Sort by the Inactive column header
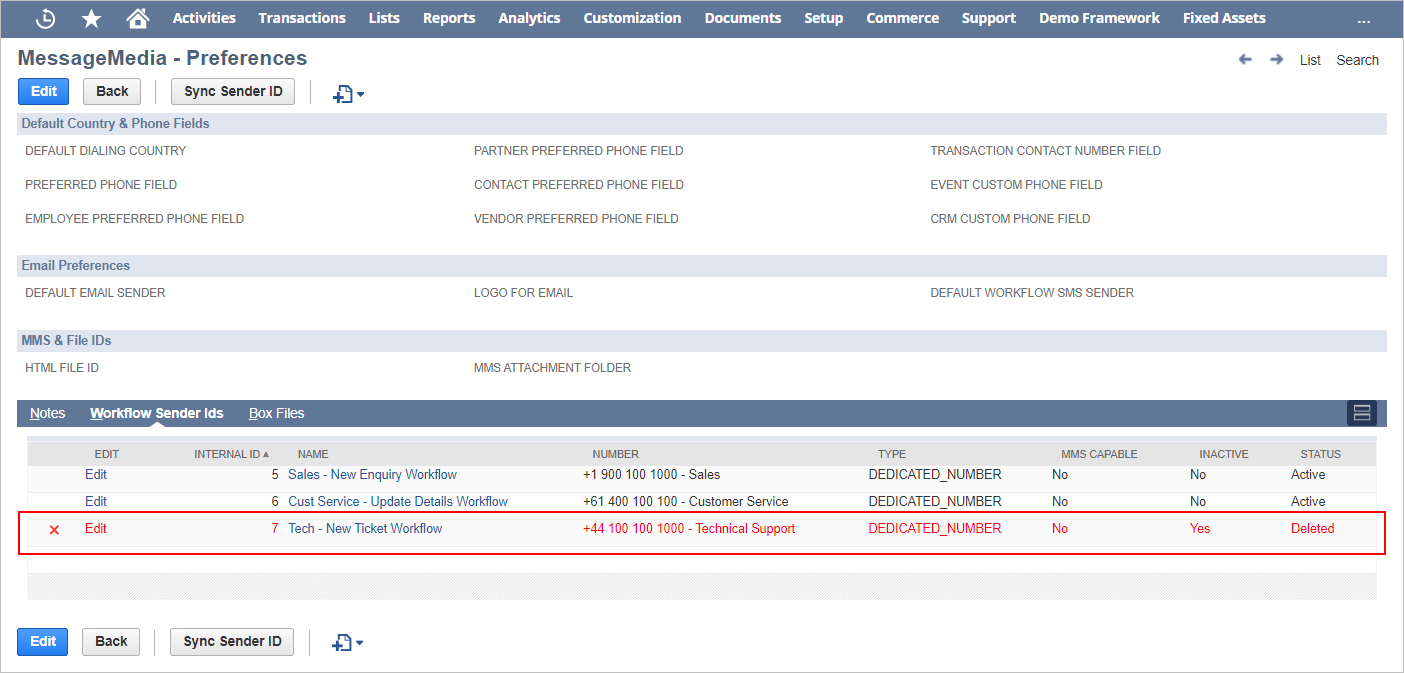 pos(1224,454)
